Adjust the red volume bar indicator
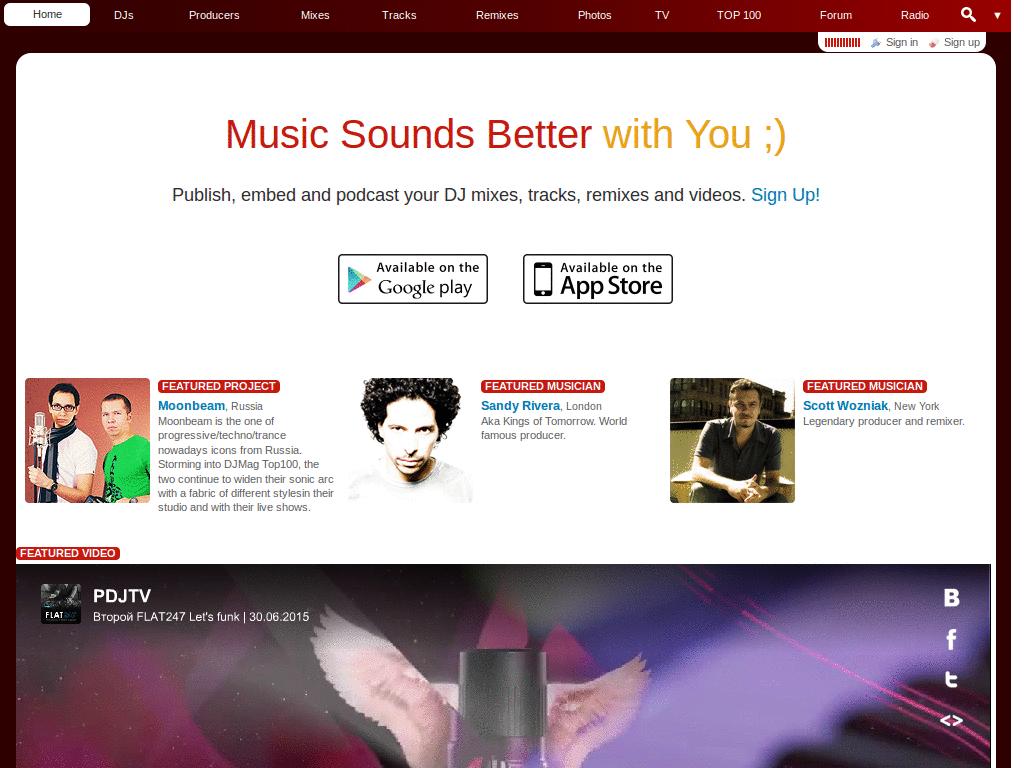 842,42
